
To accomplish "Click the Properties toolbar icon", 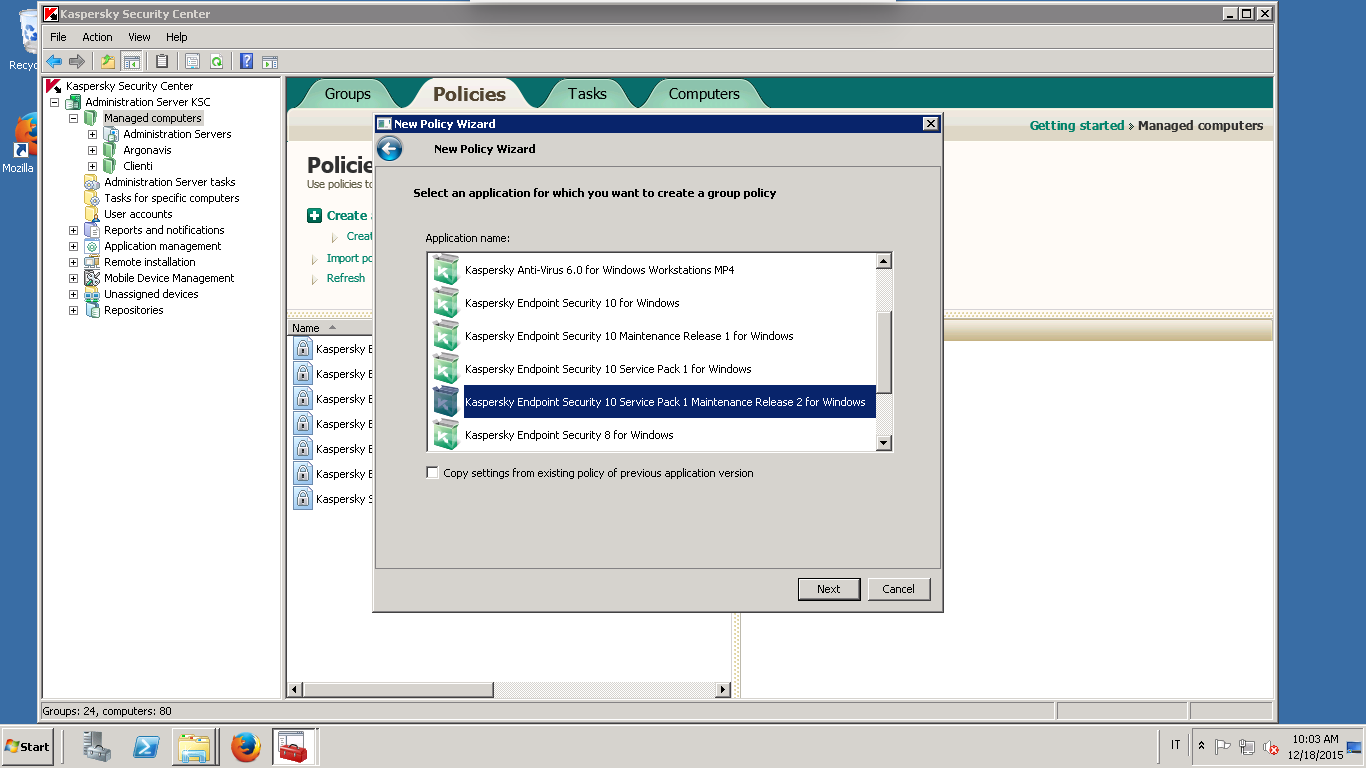I will click(192, 61).
